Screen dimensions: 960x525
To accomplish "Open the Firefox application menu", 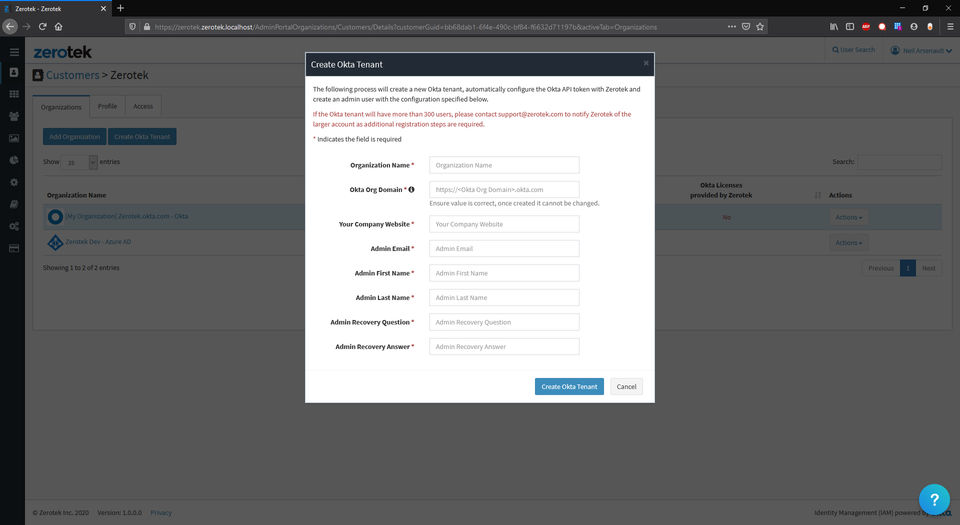I will [950, 26].
